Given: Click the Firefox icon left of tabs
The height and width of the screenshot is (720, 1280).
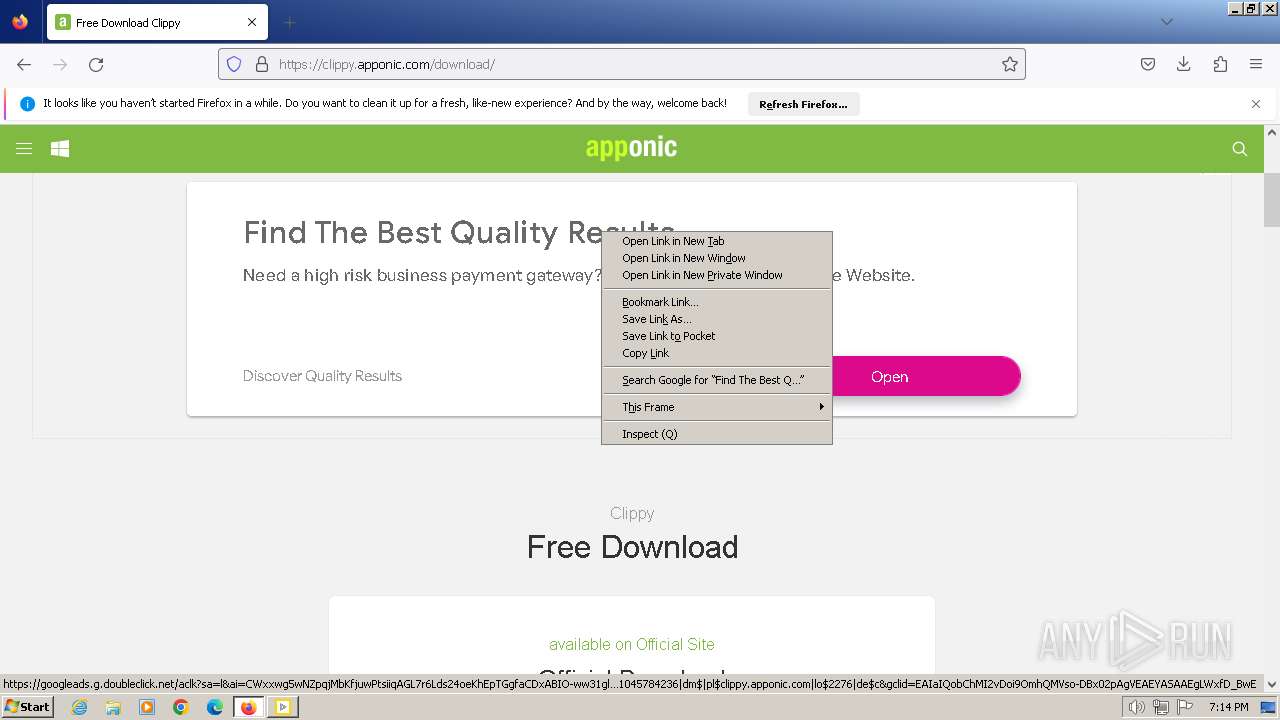Looking at the screenshot, I should click(x=20, y=22).
